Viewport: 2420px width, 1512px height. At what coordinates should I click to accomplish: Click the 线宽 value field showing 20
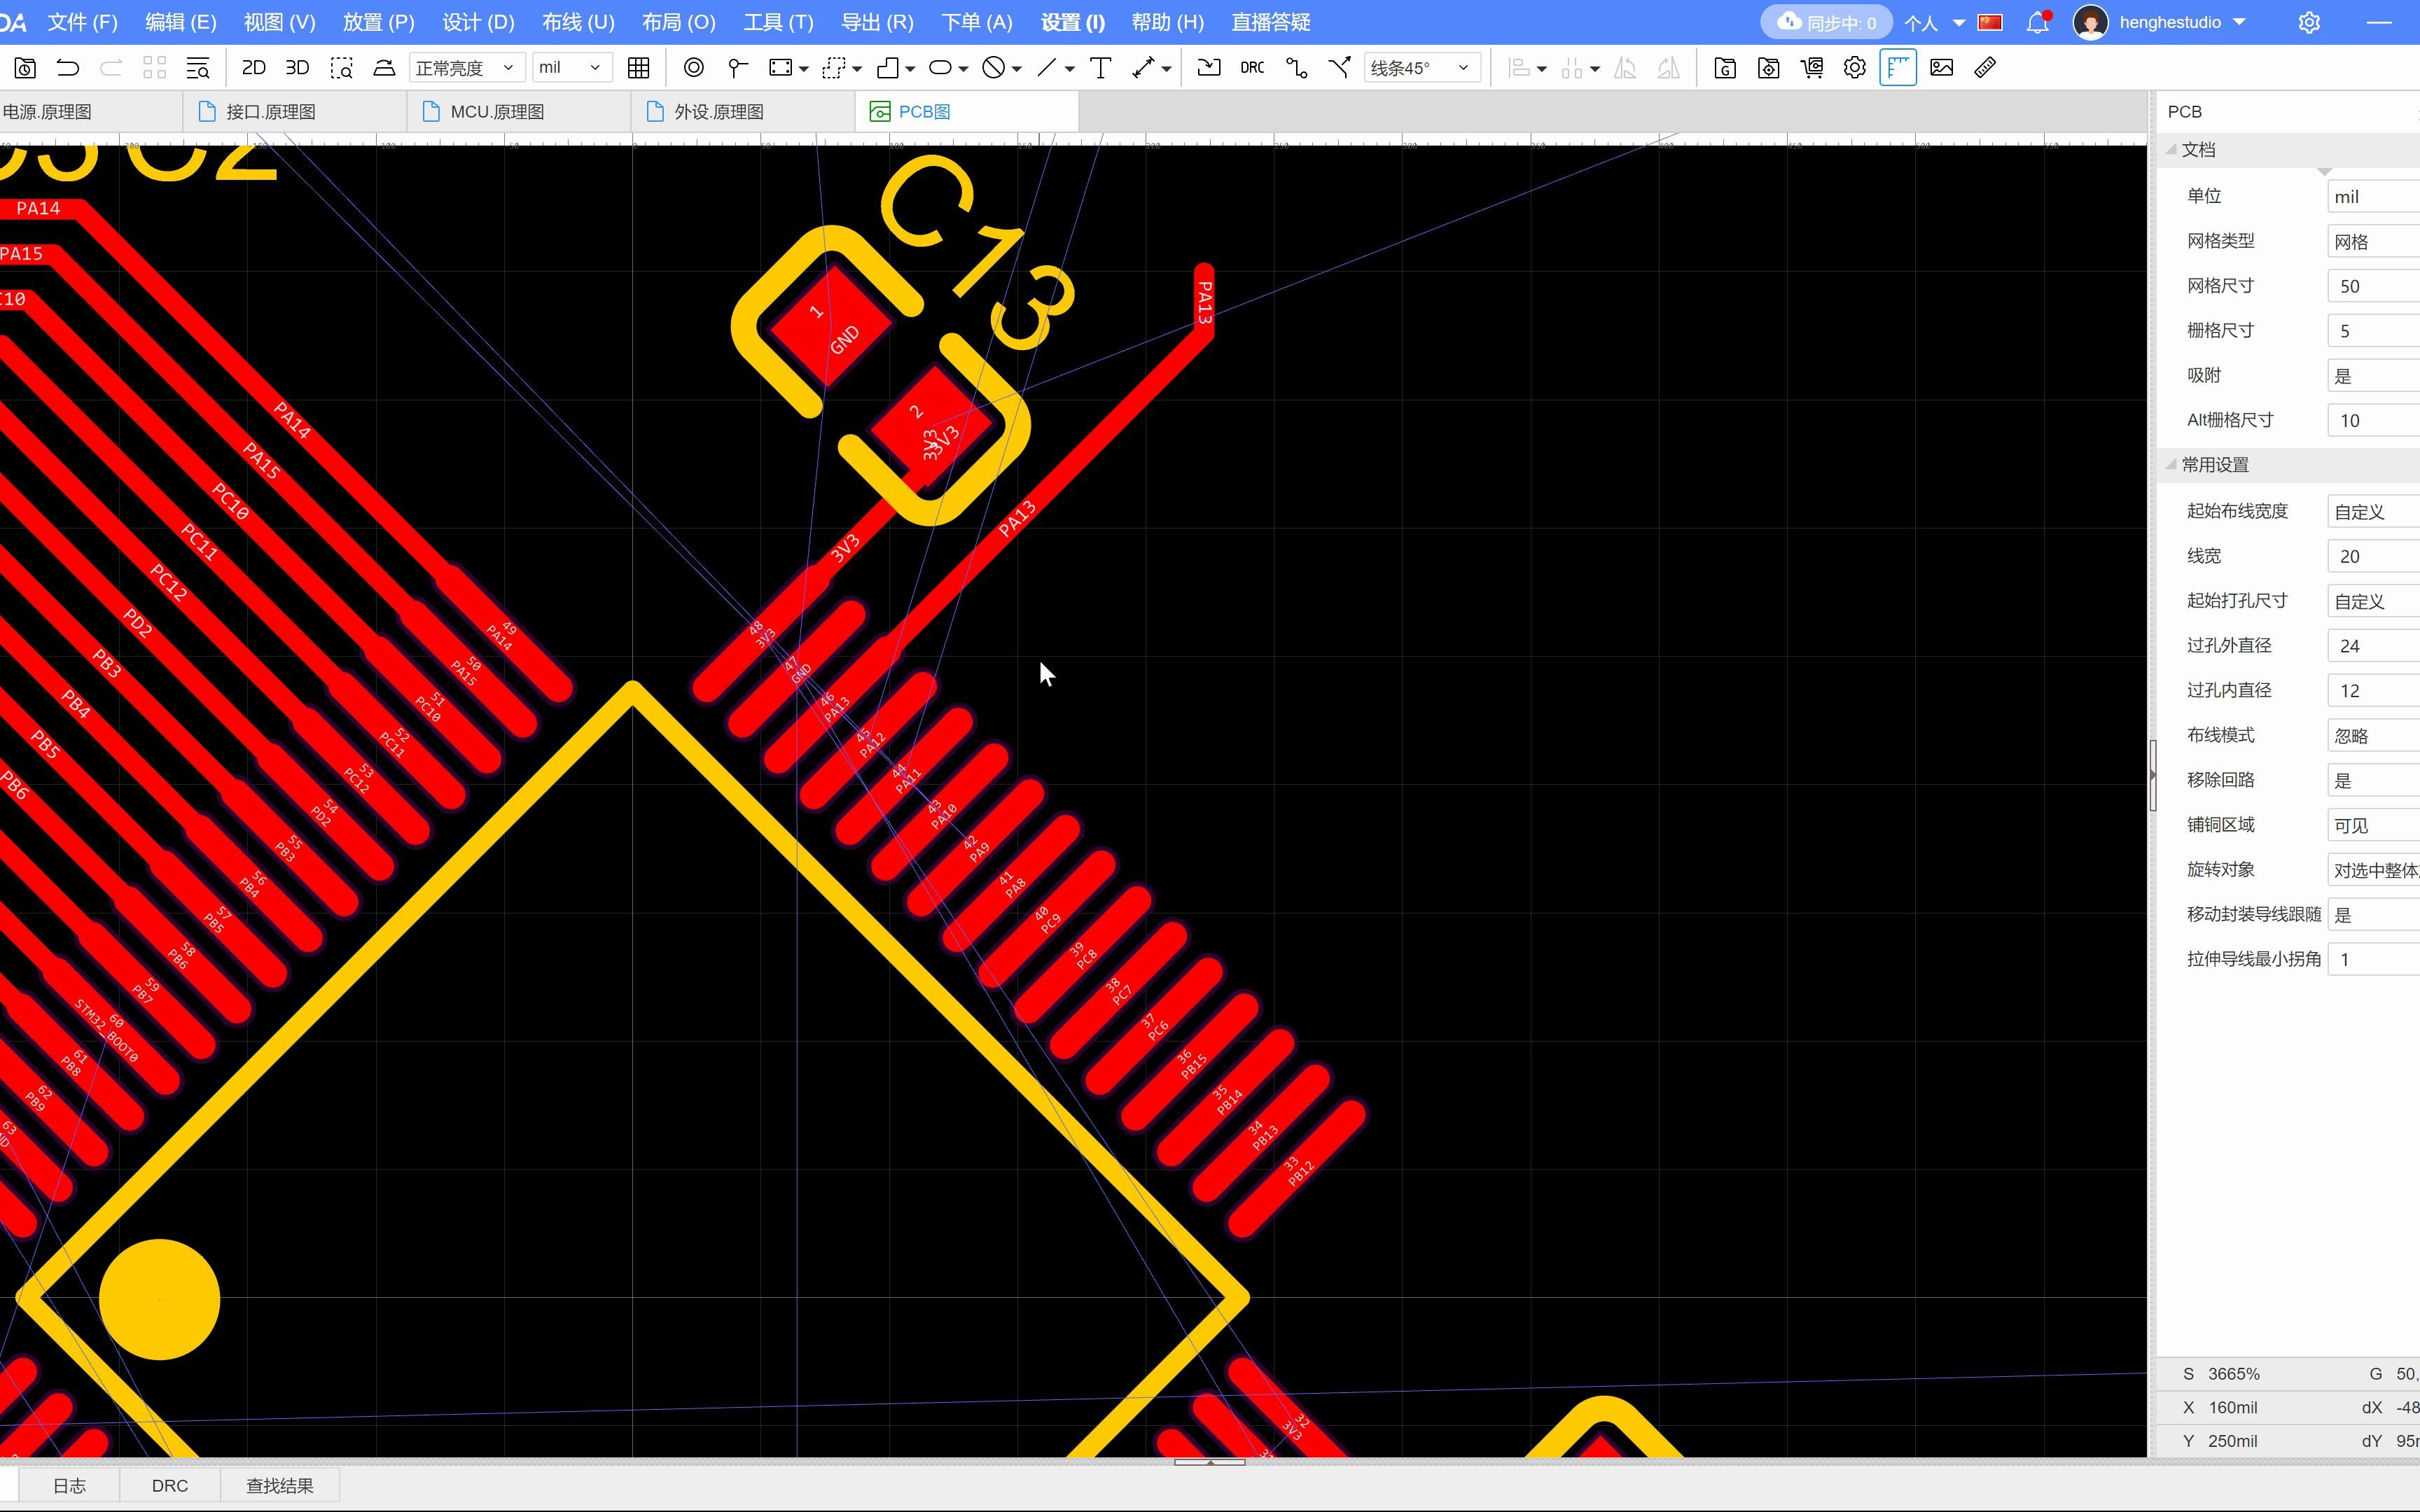coord(2372,556)
